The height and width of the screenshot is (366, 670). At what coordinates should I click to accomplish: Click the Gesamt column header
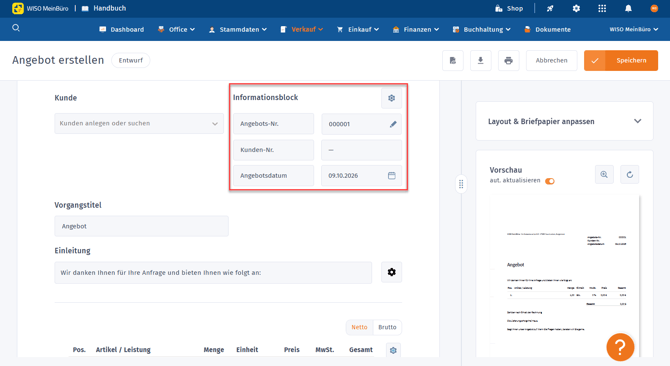[x=361, y=350]
